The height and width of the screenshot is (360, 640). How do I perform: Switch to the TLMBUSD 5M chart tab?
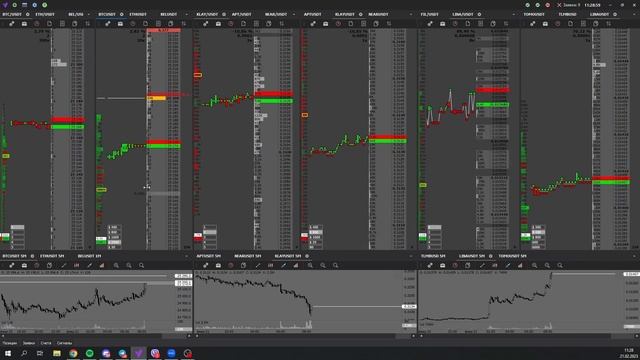point(433,256)
